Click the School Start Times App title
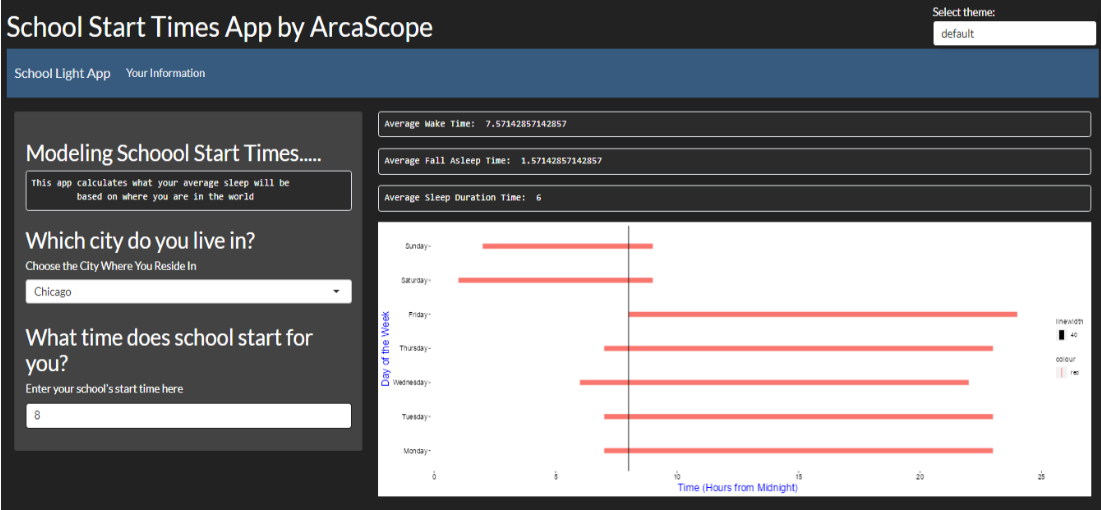Viewport: 1101px width, 510px height. (220, 27)
